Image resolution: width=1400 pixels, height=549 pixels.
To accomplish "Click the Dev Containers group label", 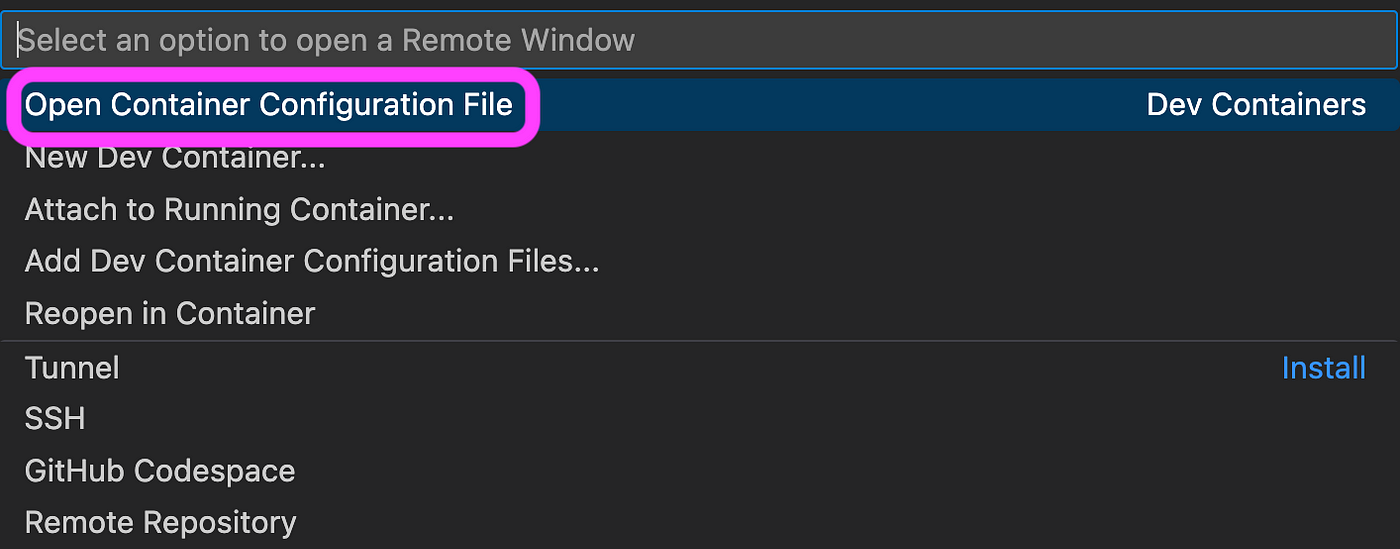I will pos(1256,105).
